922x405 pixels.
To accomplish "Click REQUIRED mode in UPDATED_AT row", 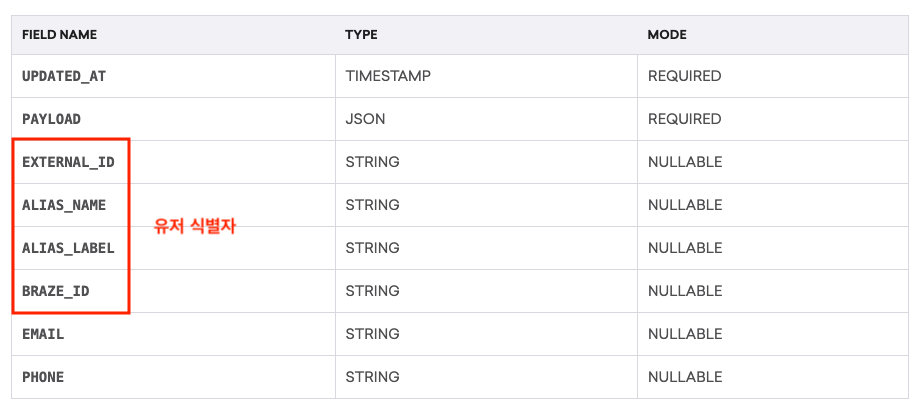I will tap(684, 76).
